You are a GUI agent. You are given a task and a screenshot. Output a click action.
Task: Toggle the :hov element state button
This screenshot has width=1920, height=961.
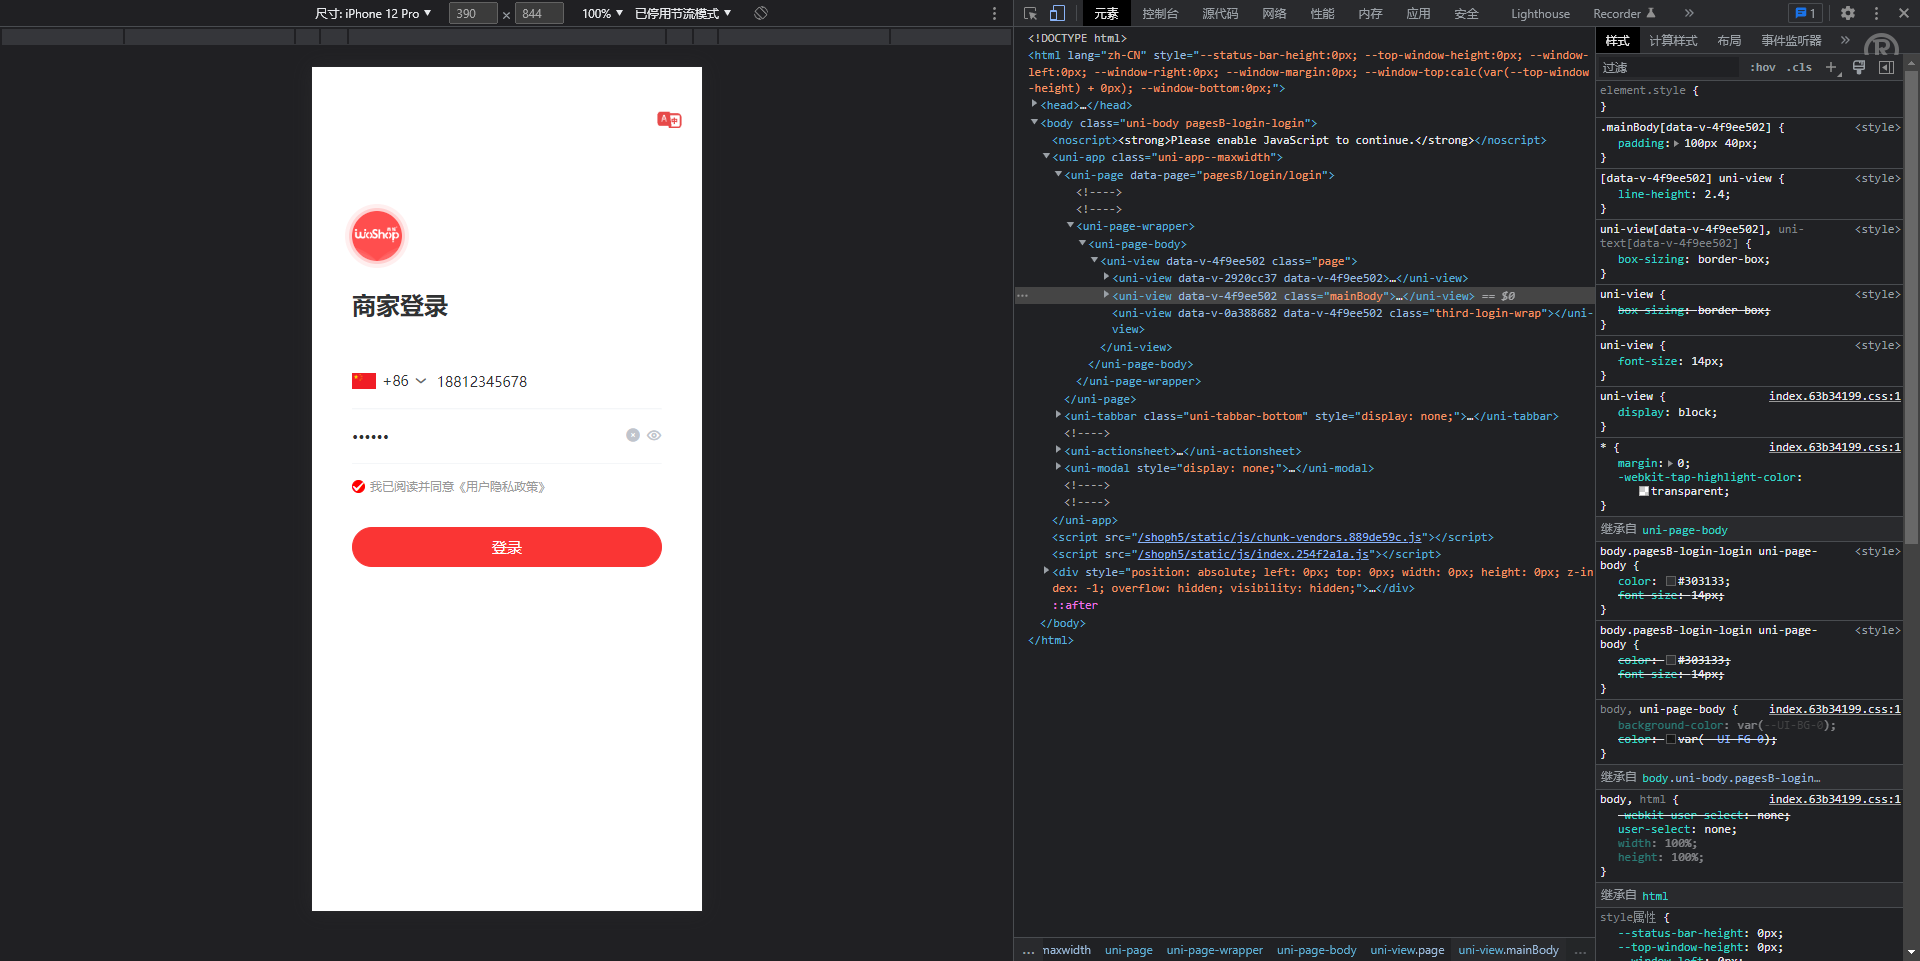tap(1763, 67)
